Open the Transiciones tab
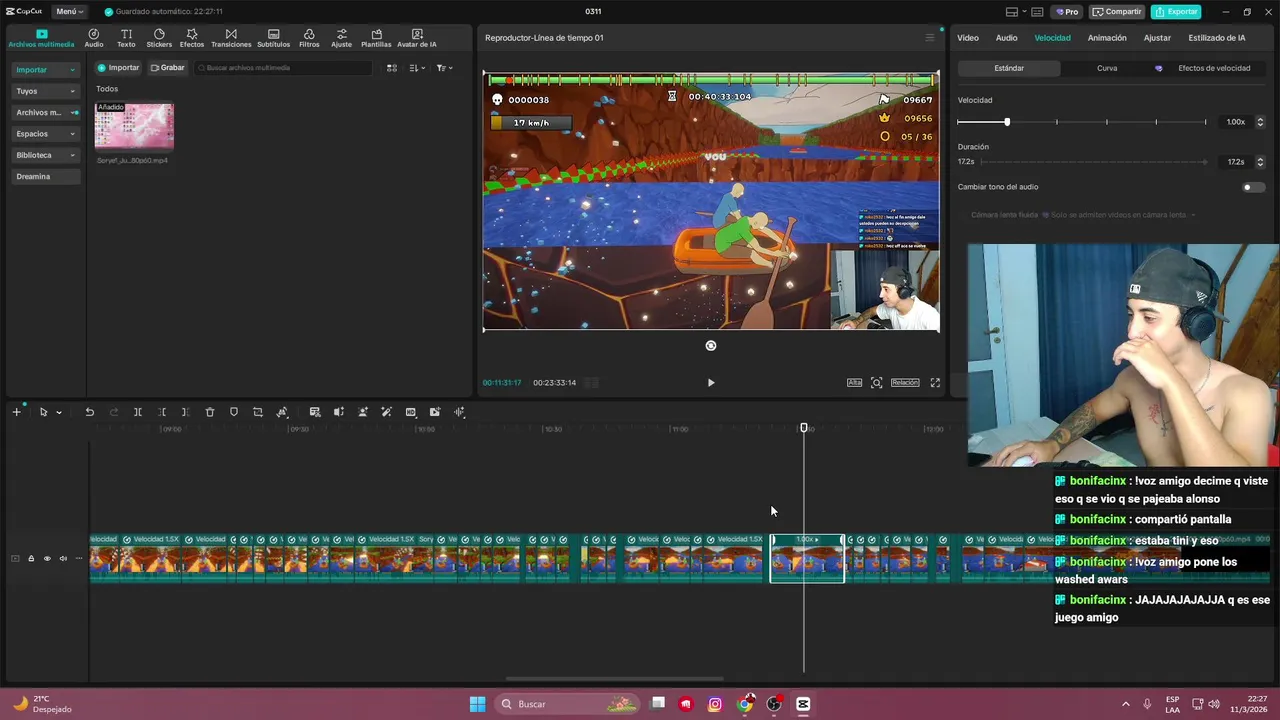Image resolution: width=1280 pixels, height=720 pixels. click(x=231, y=38)
